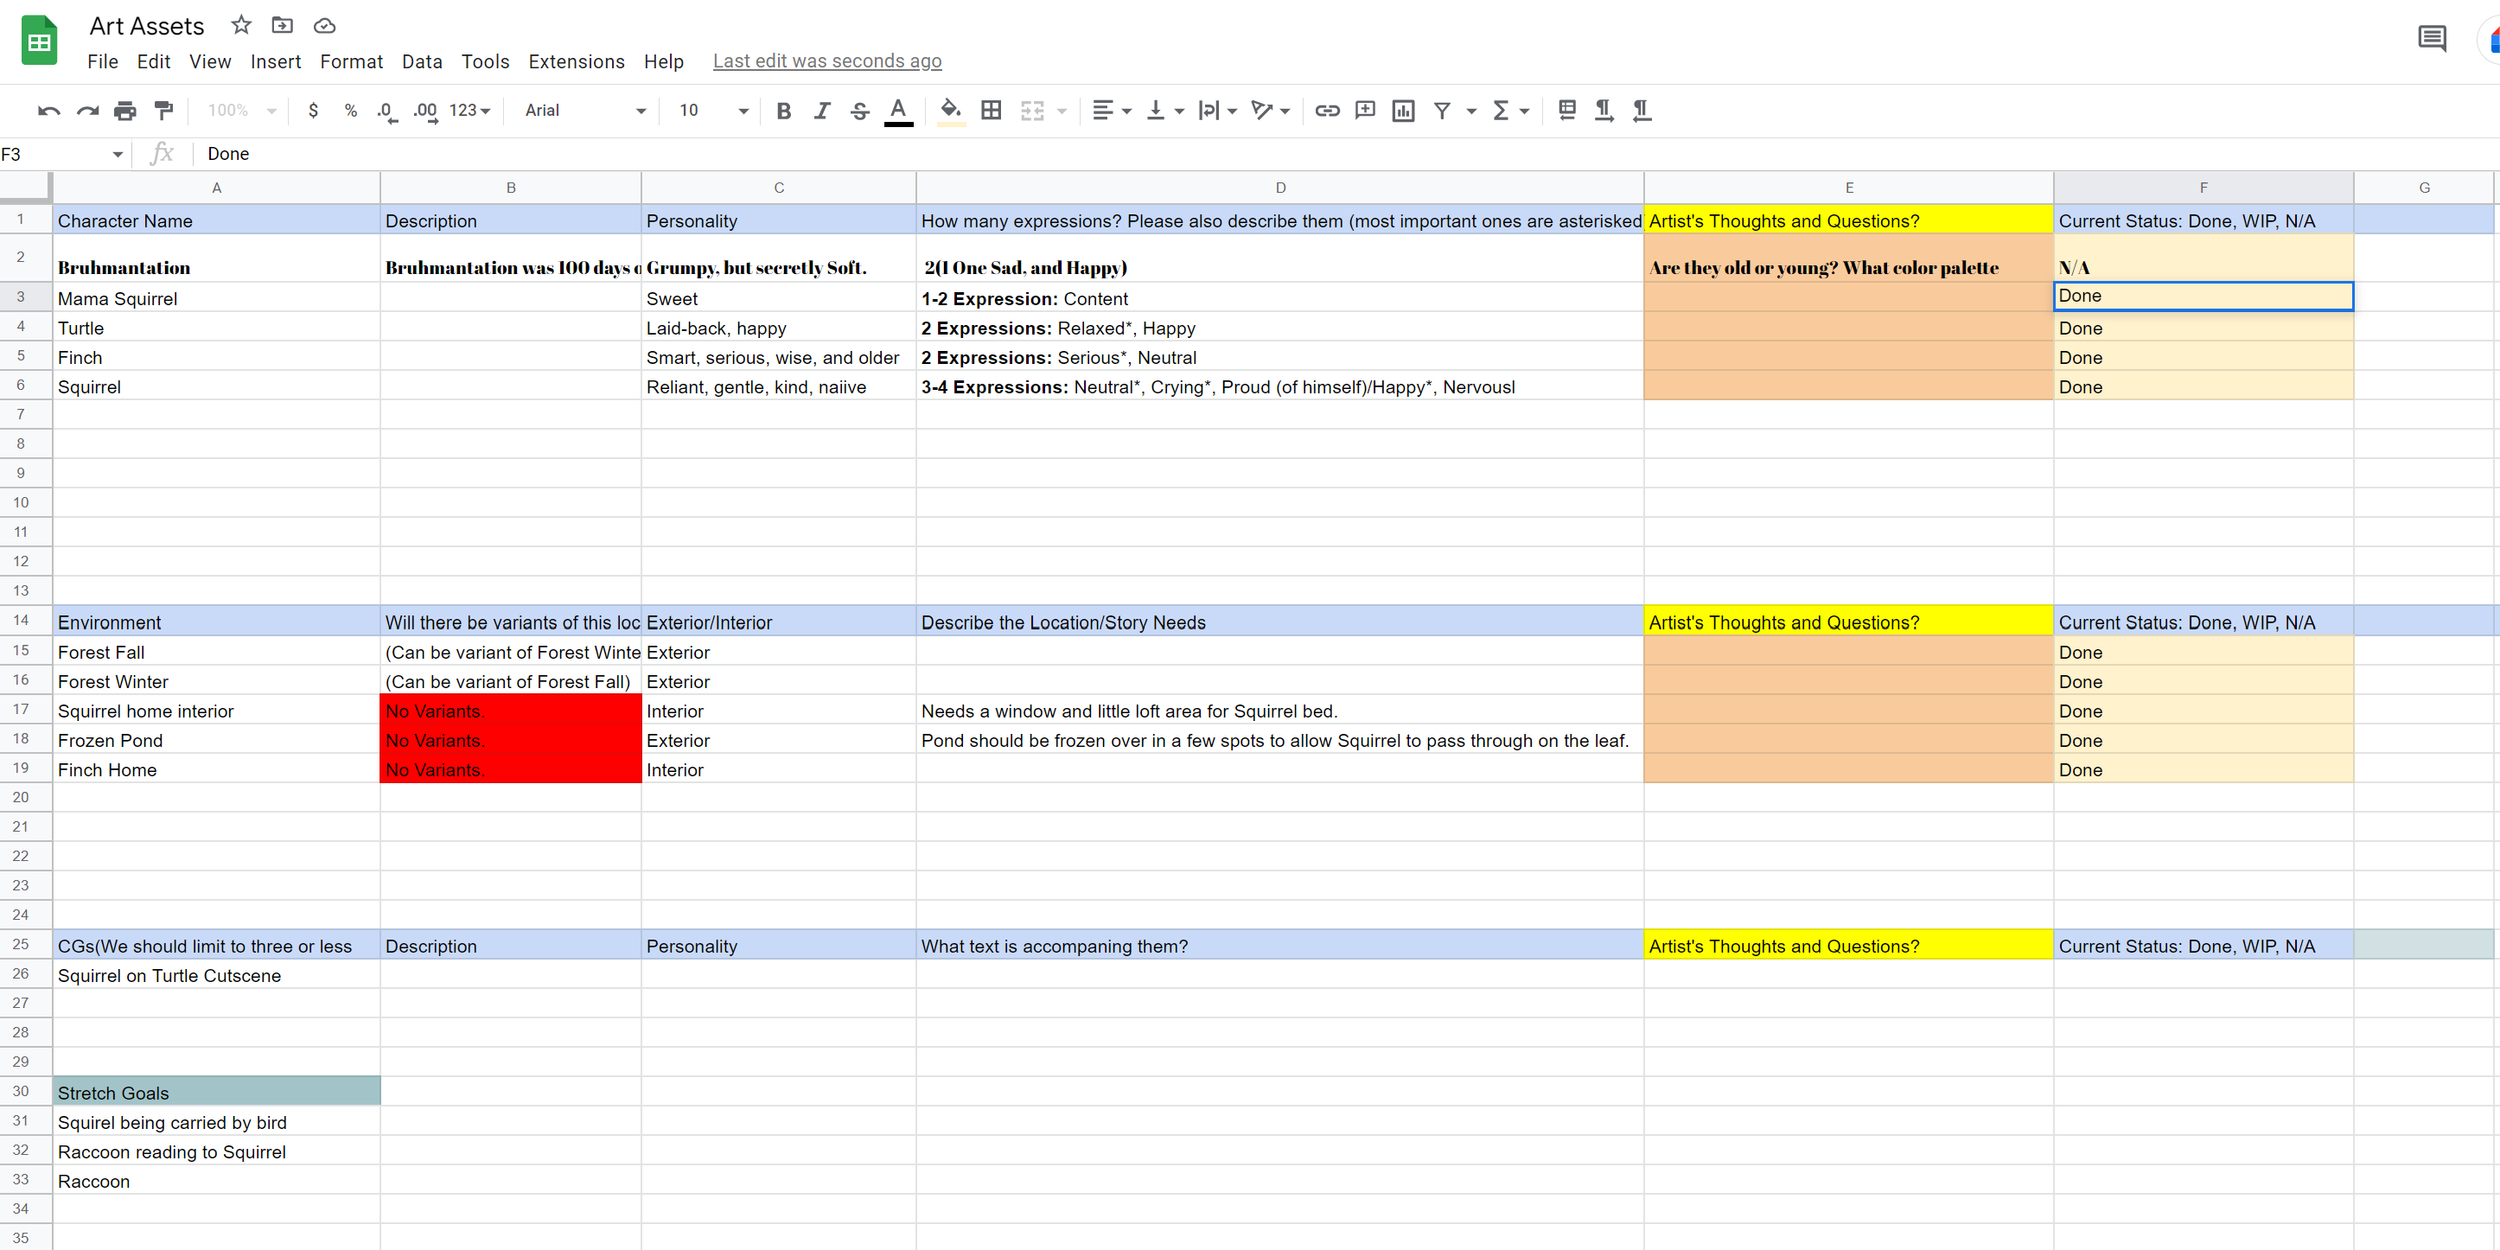Click the insert link icon
Screen dimensions: 2500x1250
1327,111
